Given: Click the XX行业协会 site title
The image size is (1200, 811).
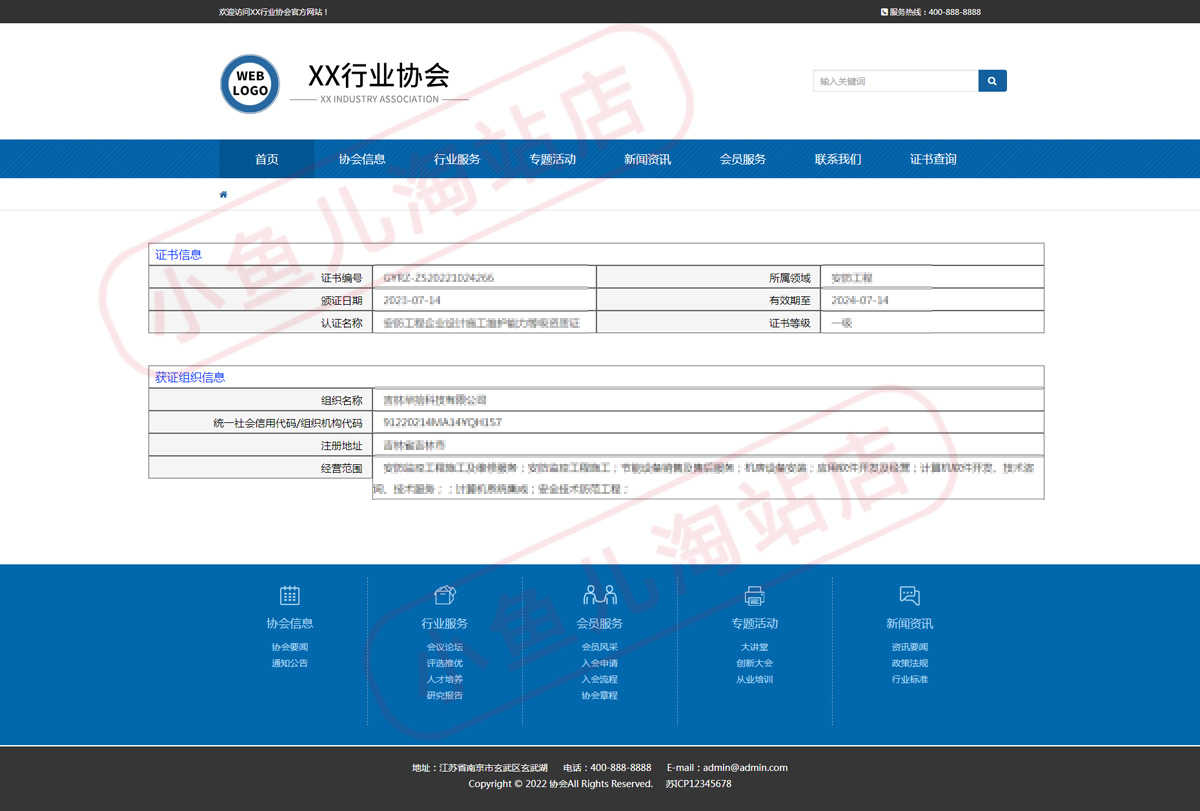Looking at the screenshot, I should pyautogui.click(x=379, y=76).
